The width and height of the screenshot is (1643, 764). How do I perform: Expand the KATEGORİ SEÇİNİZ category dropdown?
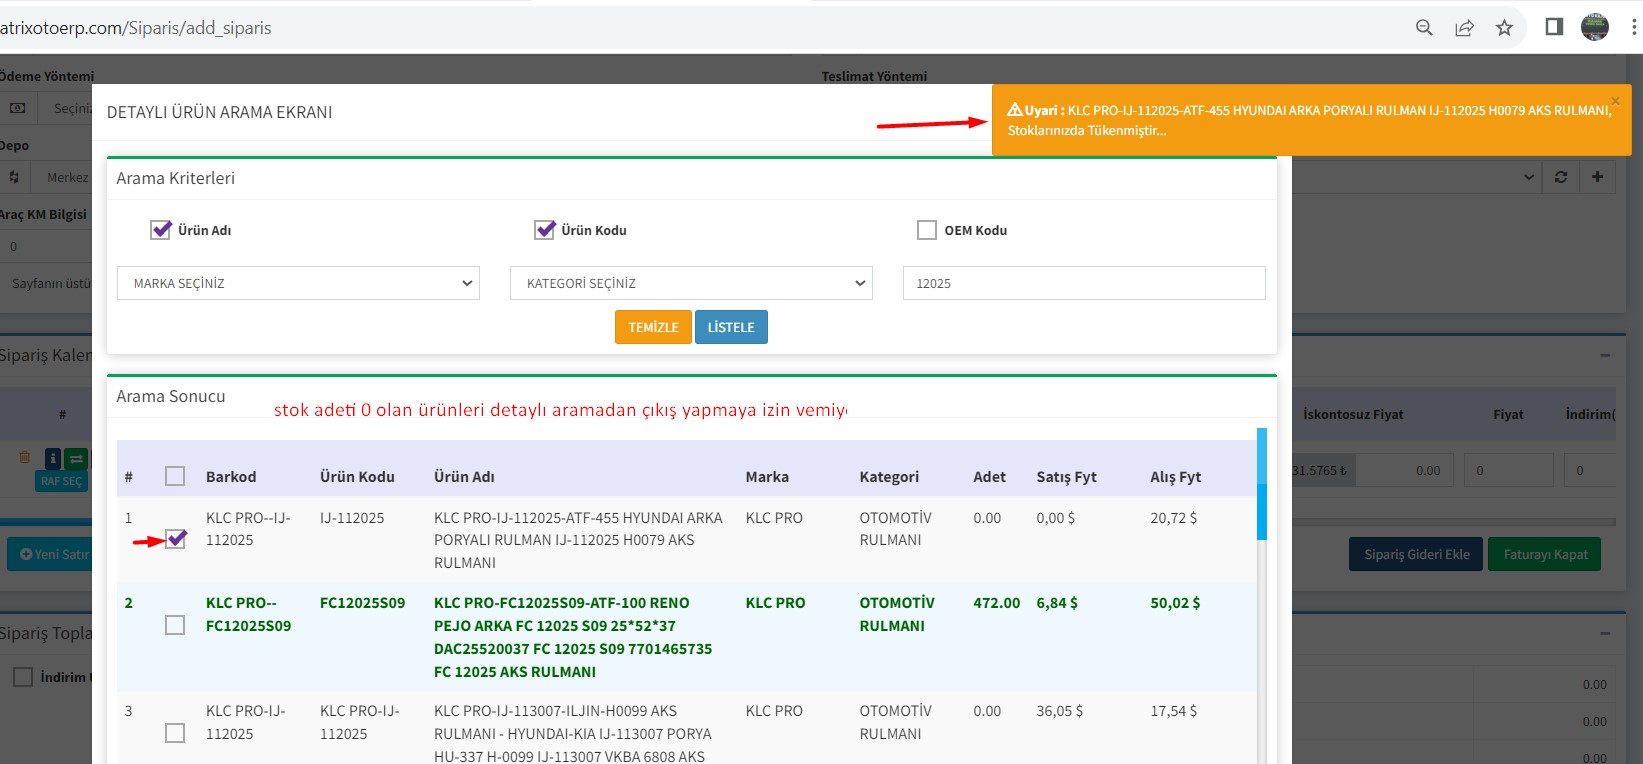point(691,283)
